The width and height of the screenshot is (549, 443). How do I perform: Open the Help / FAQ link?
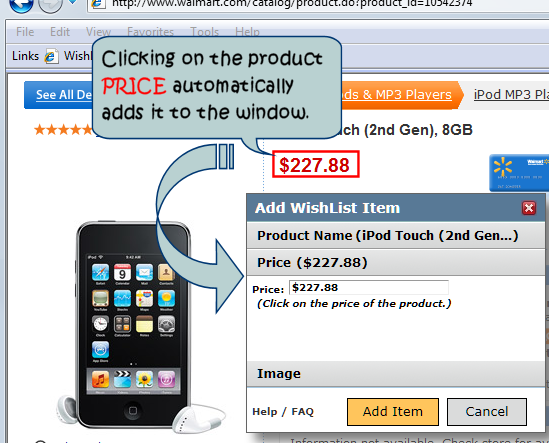pos(283,411)
